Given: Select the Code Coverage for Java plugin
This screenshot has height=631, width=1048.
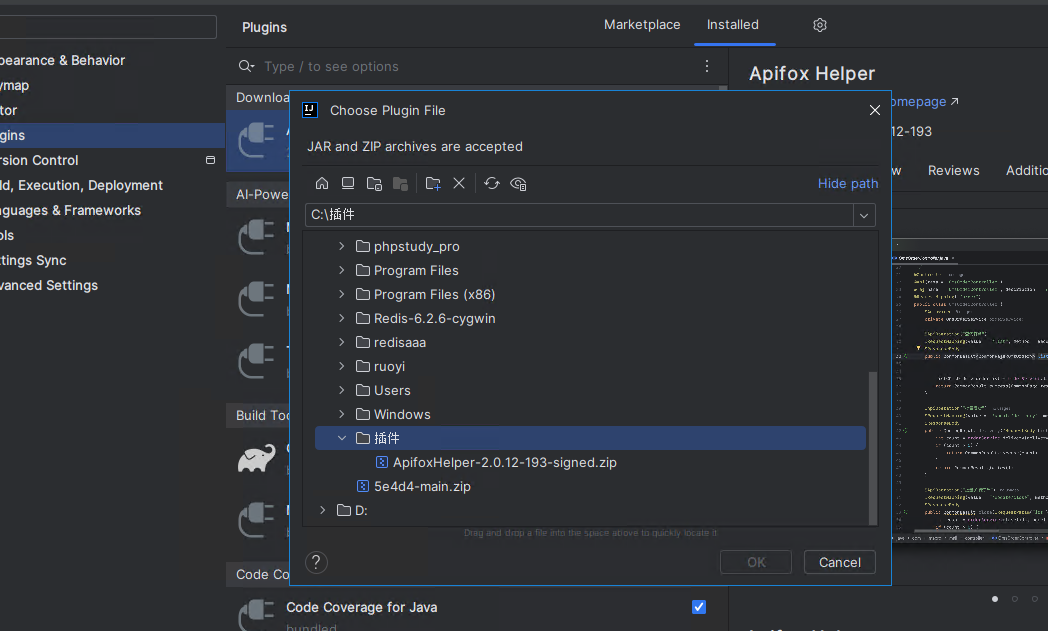Looking at the screenshot, I should 362,607.
